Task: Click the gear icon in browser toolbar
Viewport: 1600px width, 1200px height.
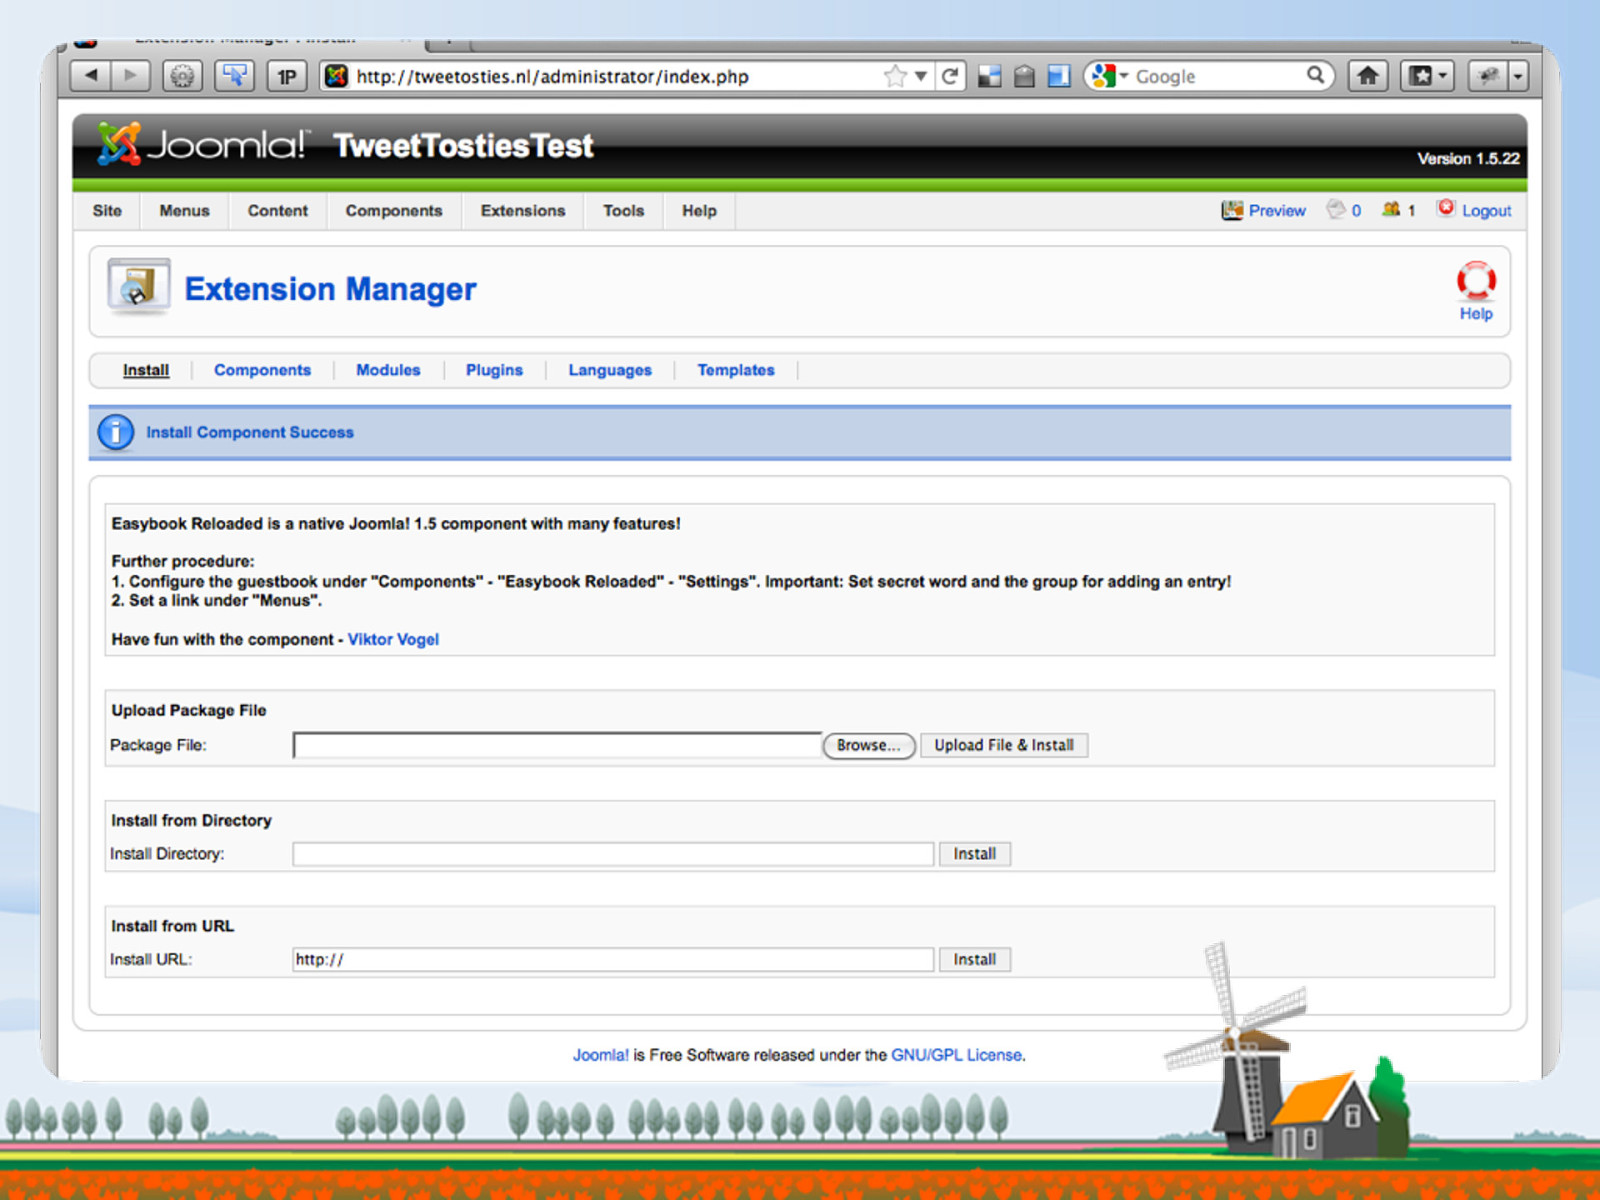Action: pyautogui.click(x=182, y=76)
